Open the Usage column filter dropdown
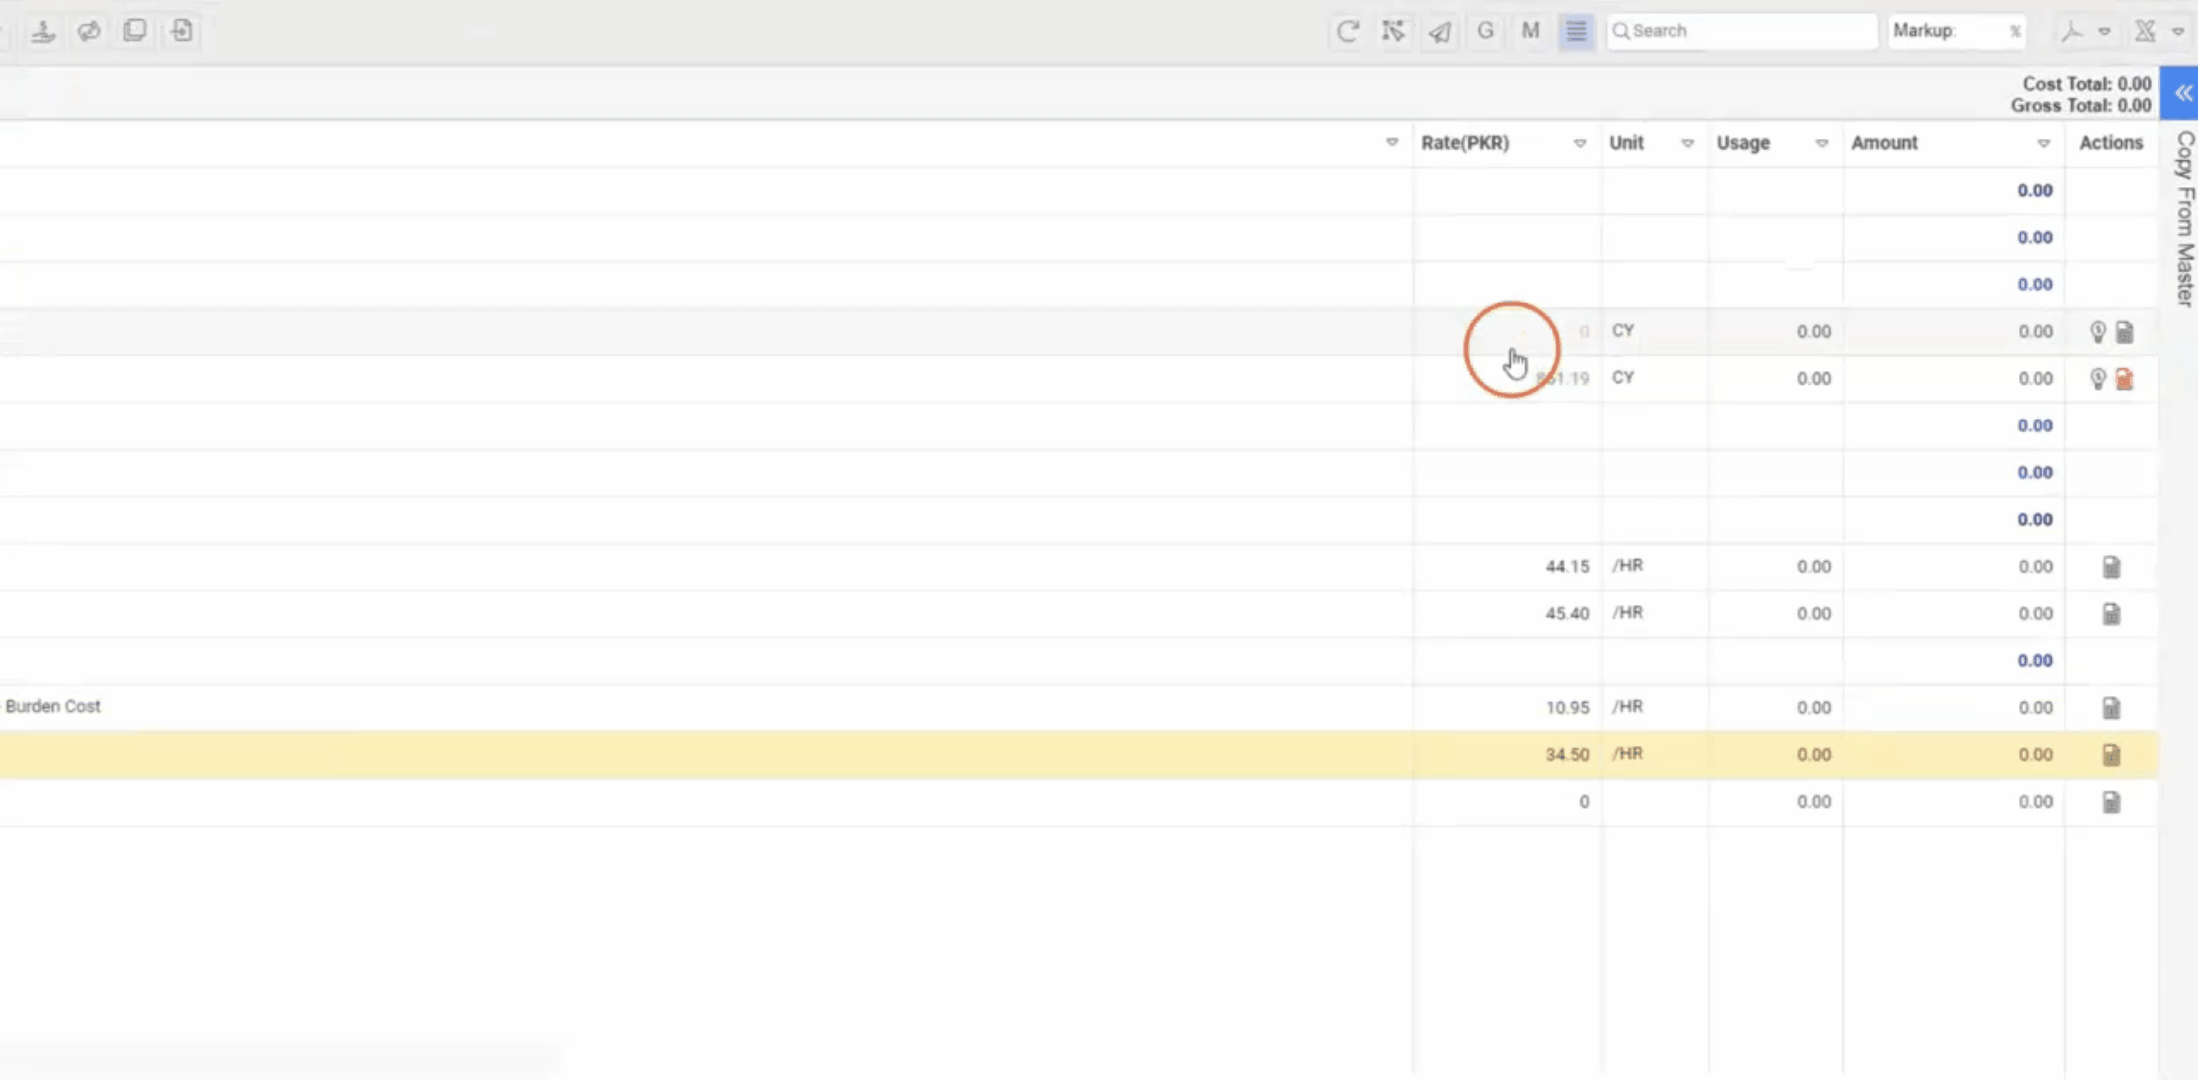 [x=1822, y=143]
